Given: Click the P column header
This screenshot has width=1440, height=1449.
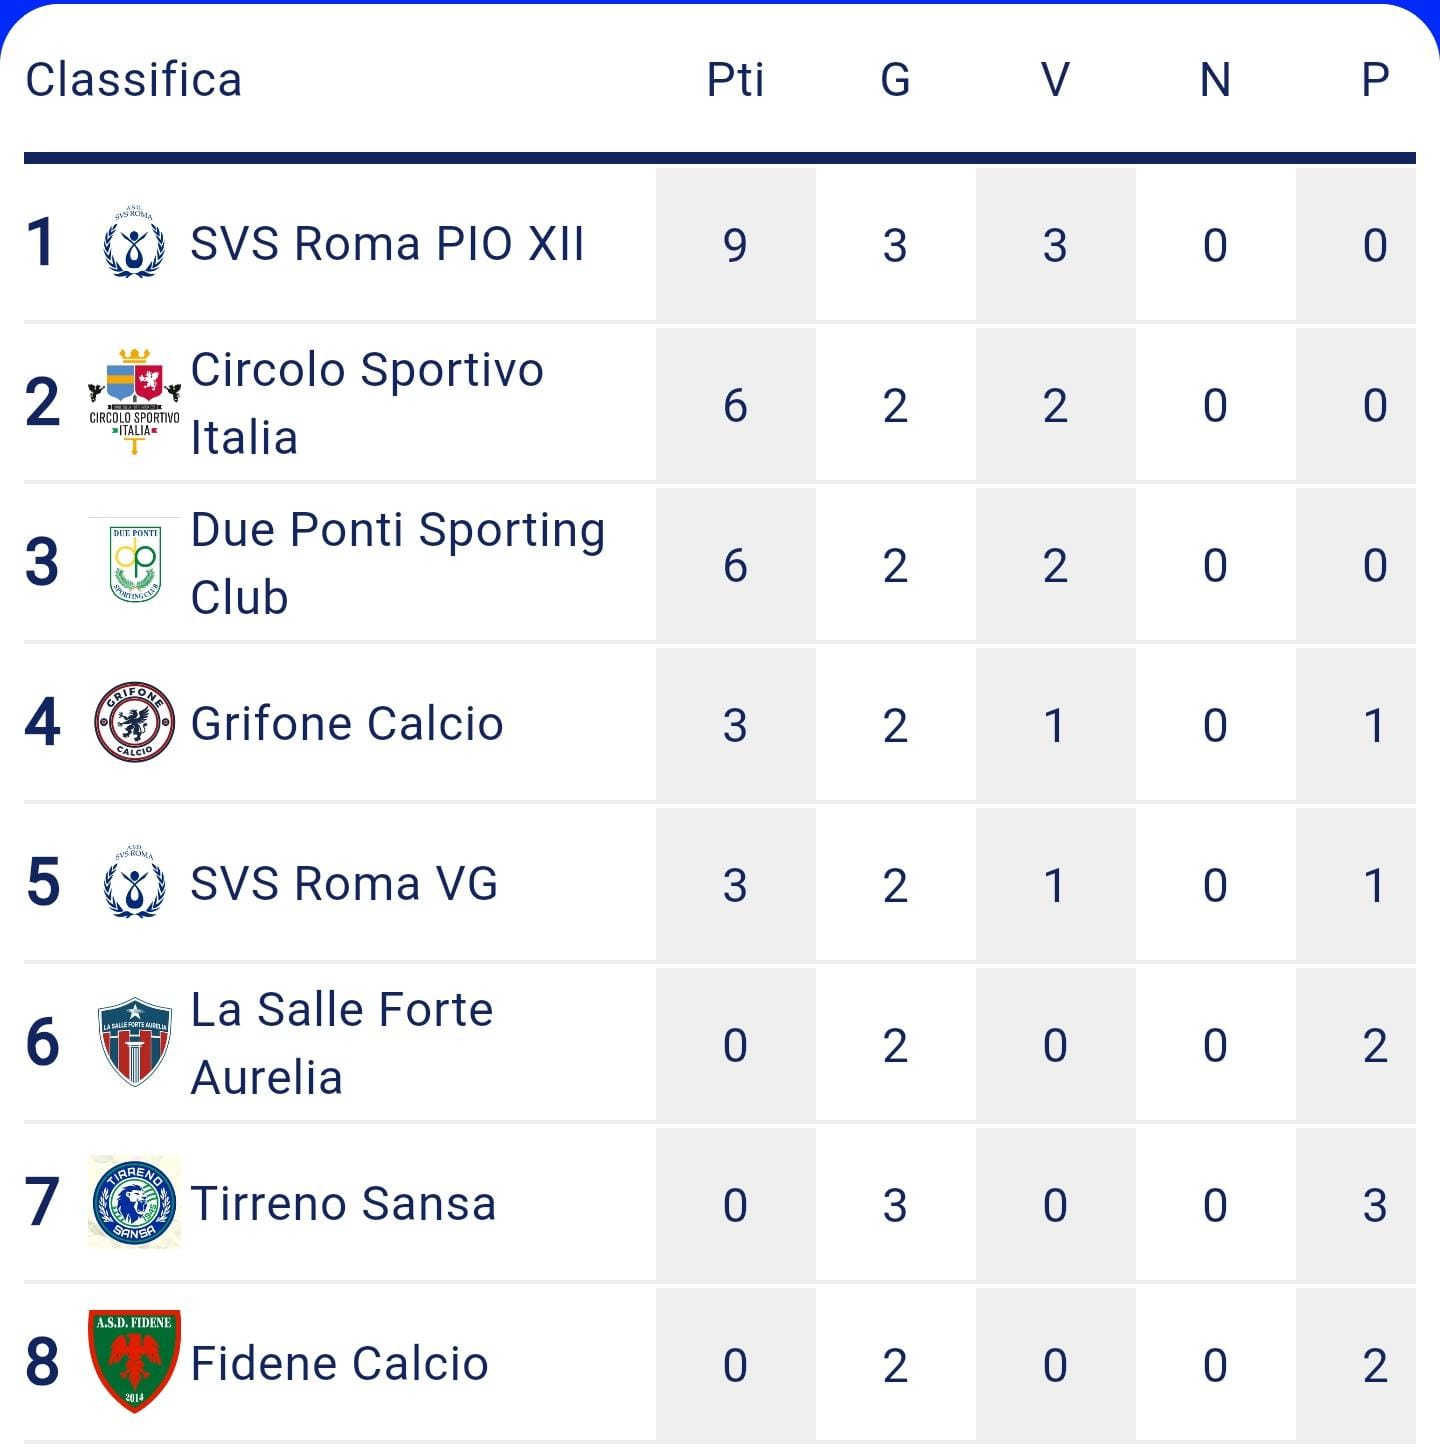Looking at the screenshot, I should pos(1375,80).
